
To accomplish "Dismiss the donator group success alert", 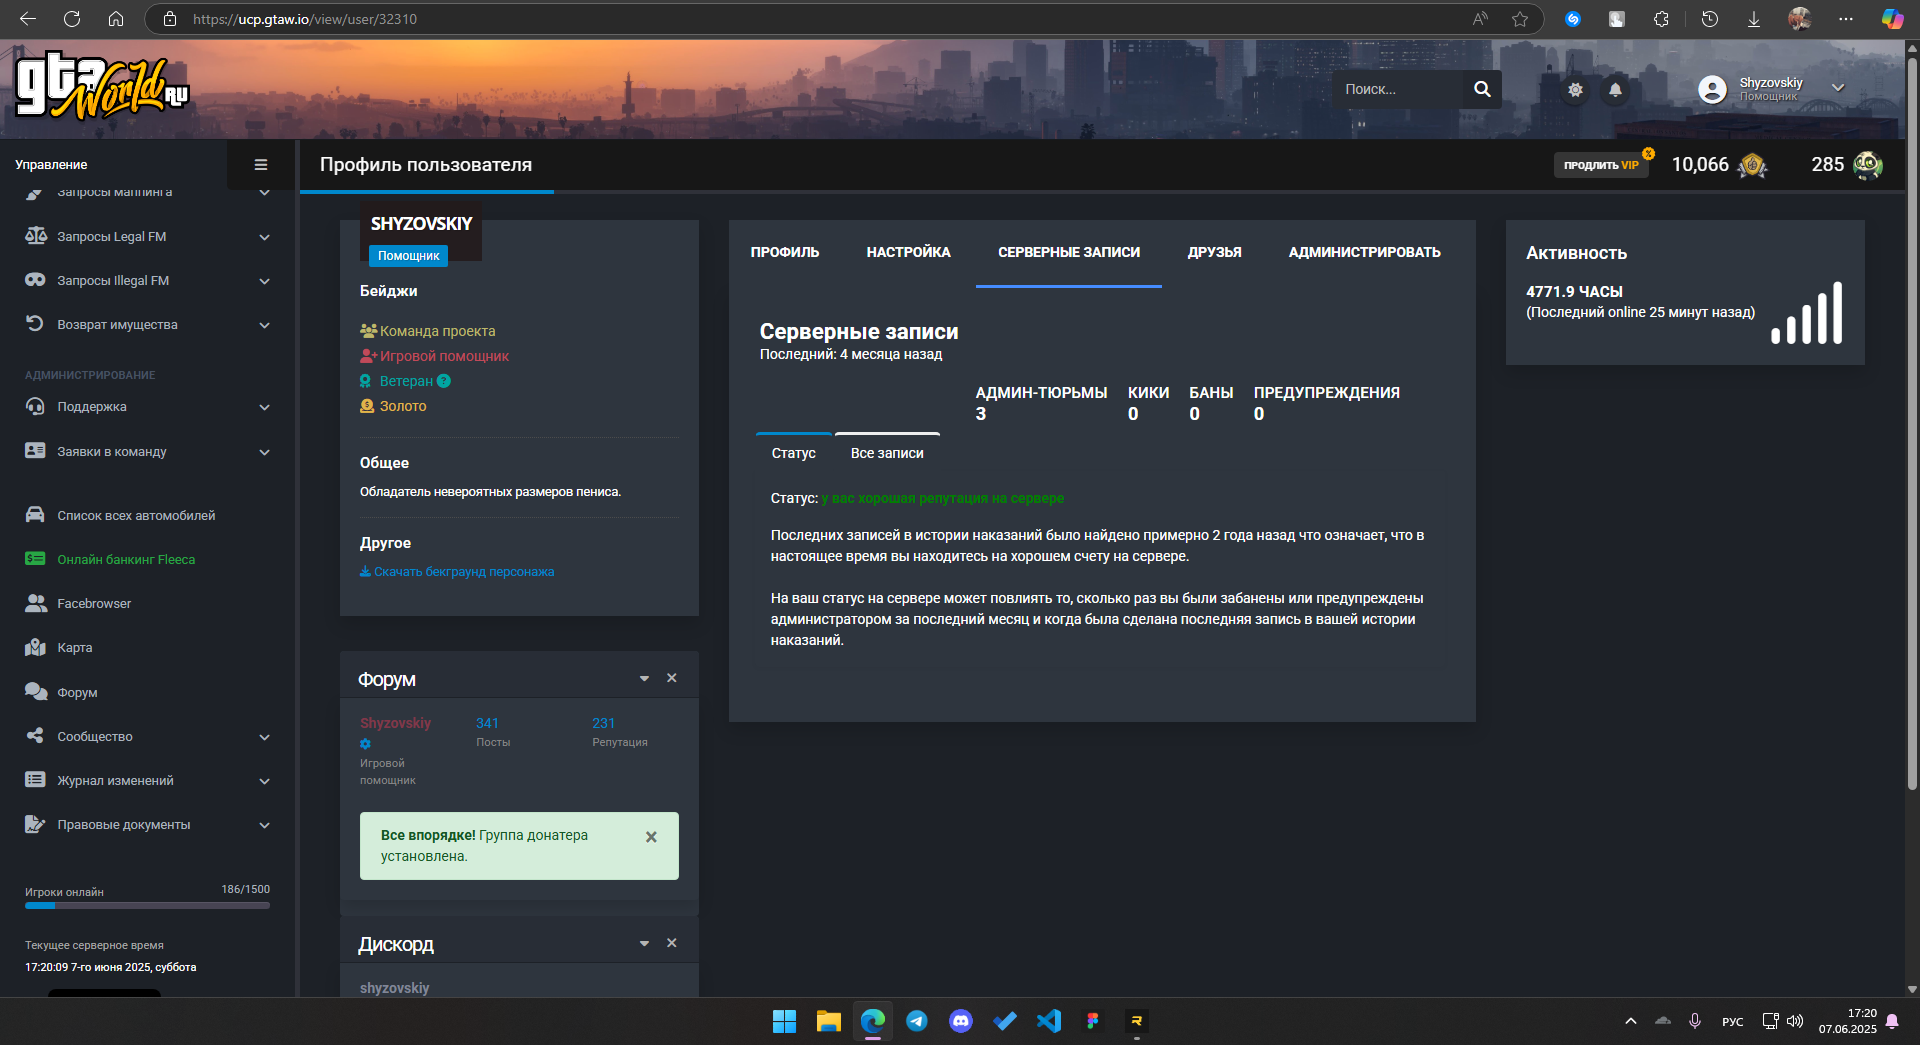I will point(651,837).
